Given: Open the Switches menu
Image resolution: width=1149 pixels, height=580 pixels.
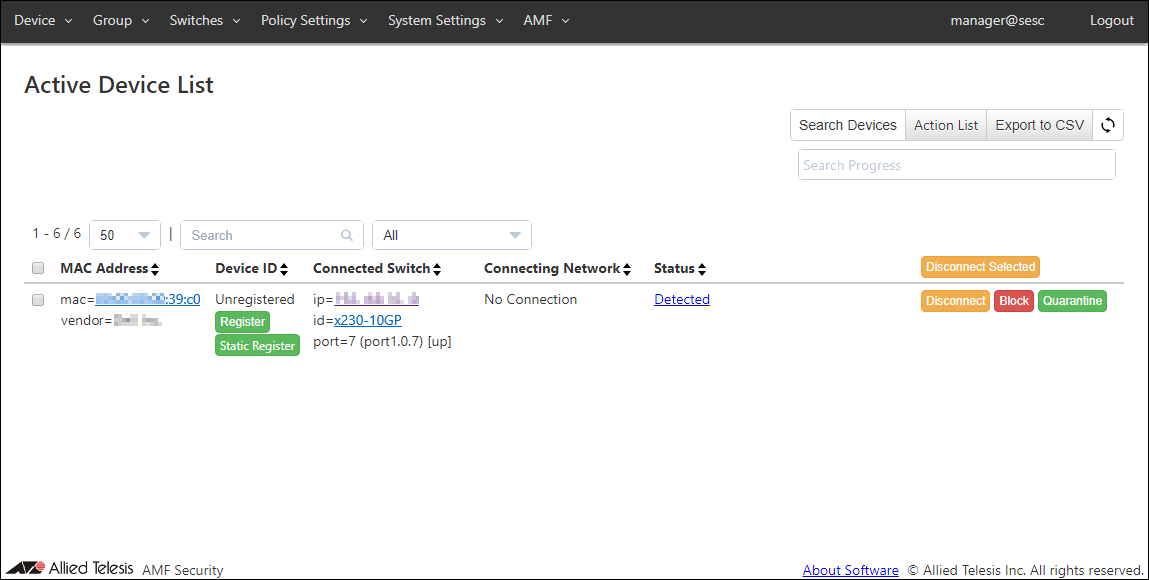Looking at the screenshot, I should [204, 20].
